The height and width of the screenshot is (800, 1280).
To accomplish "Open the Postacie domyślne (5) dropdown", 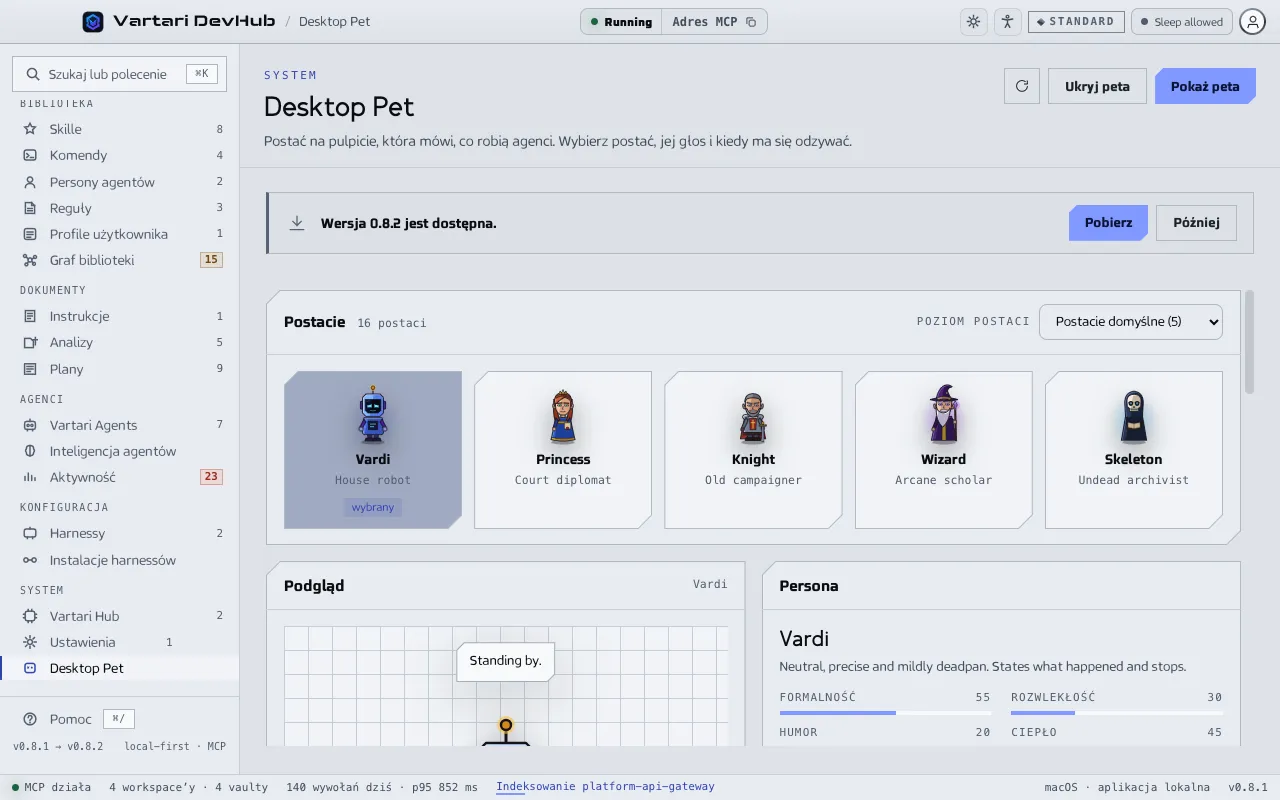I will coord(1131,322).
